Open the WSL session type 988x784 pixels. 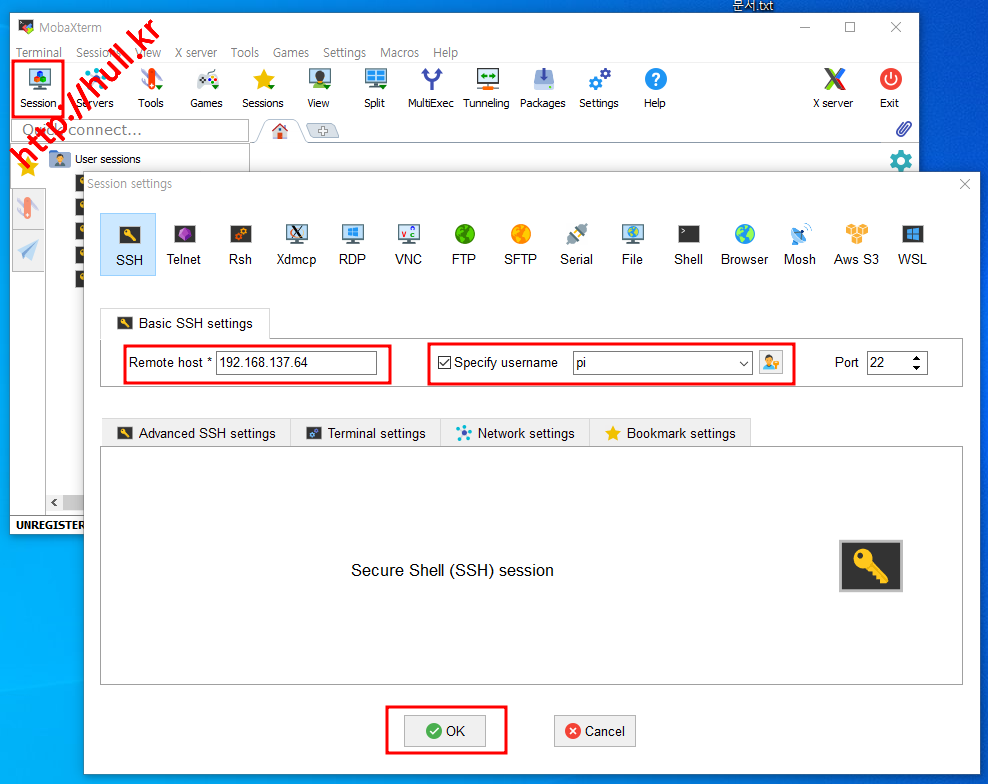912,244
